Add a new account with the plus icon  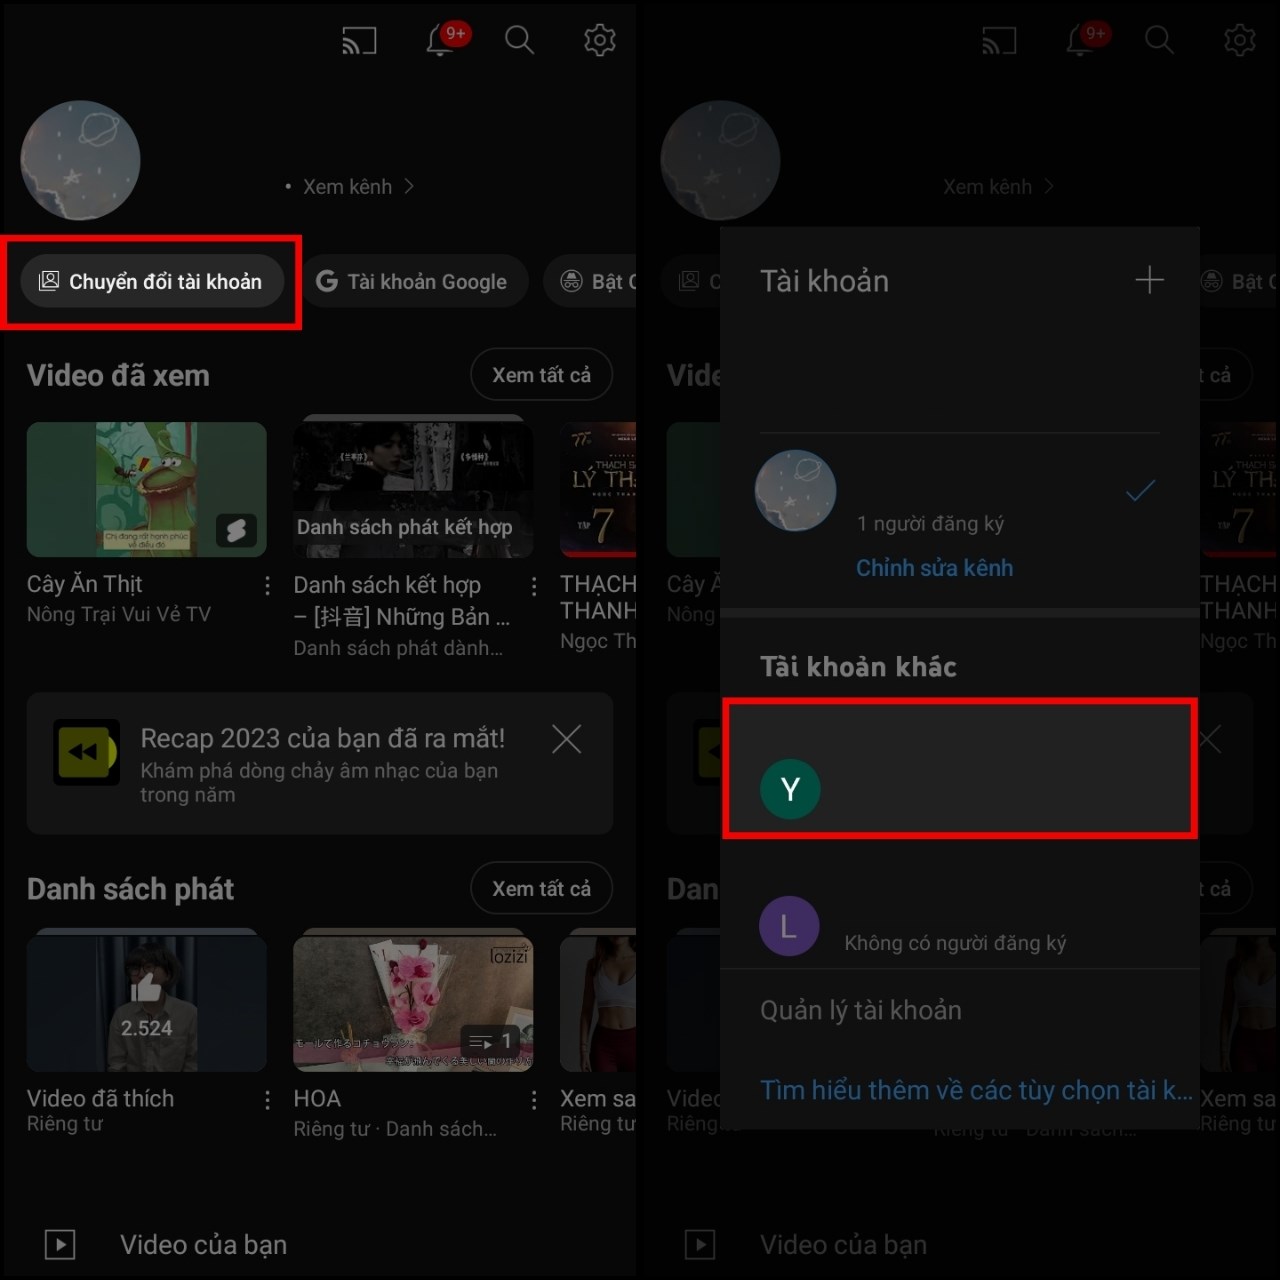tap(1150, 280)
